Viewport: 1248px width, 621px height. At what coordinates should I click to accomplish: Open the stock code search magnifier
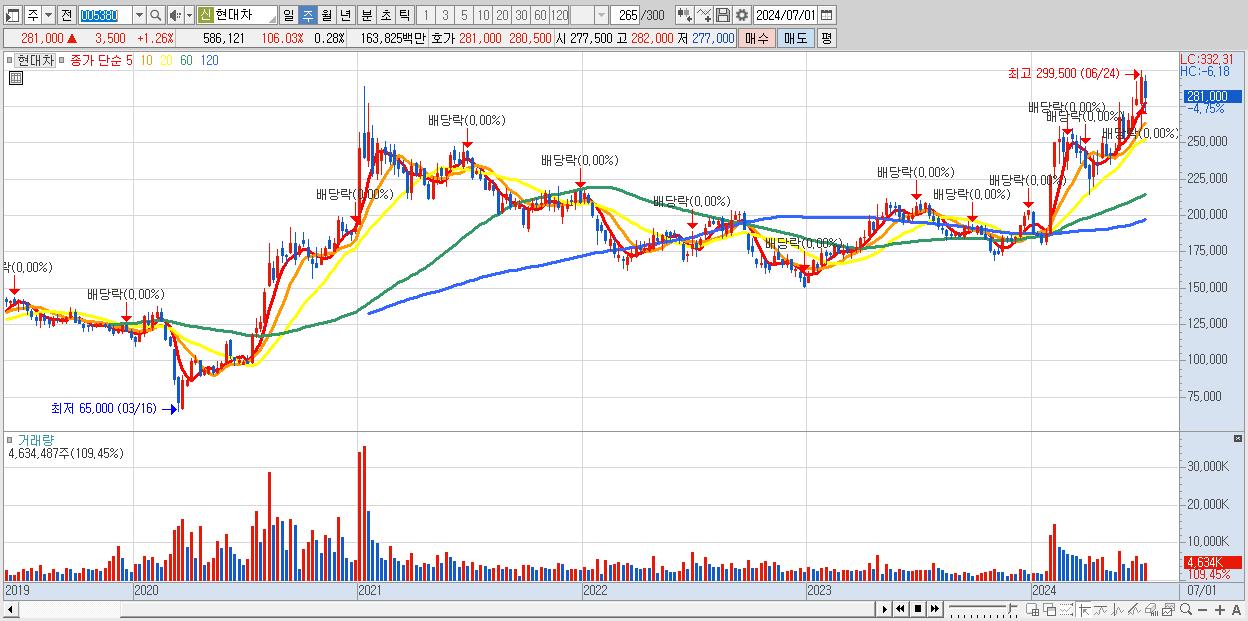(x=156, y=15)
